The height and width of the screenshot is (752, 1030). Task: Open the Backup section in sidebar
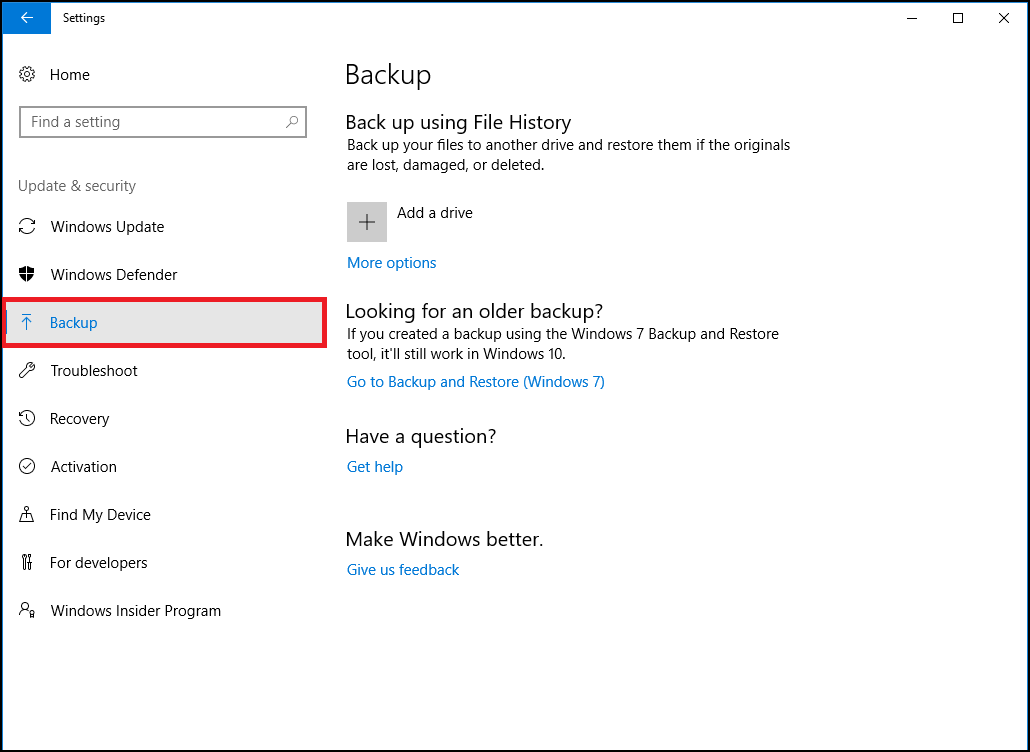click(x=74, y=323)
